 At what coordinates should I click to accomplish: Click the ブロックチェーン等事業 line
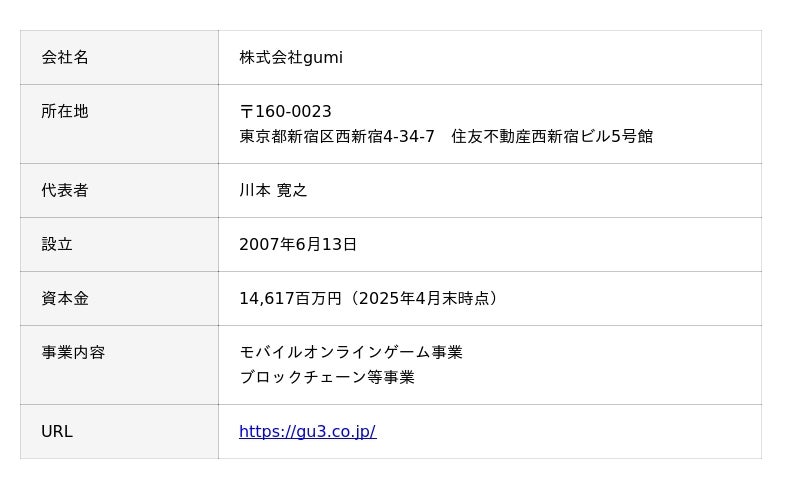[327, 377]
